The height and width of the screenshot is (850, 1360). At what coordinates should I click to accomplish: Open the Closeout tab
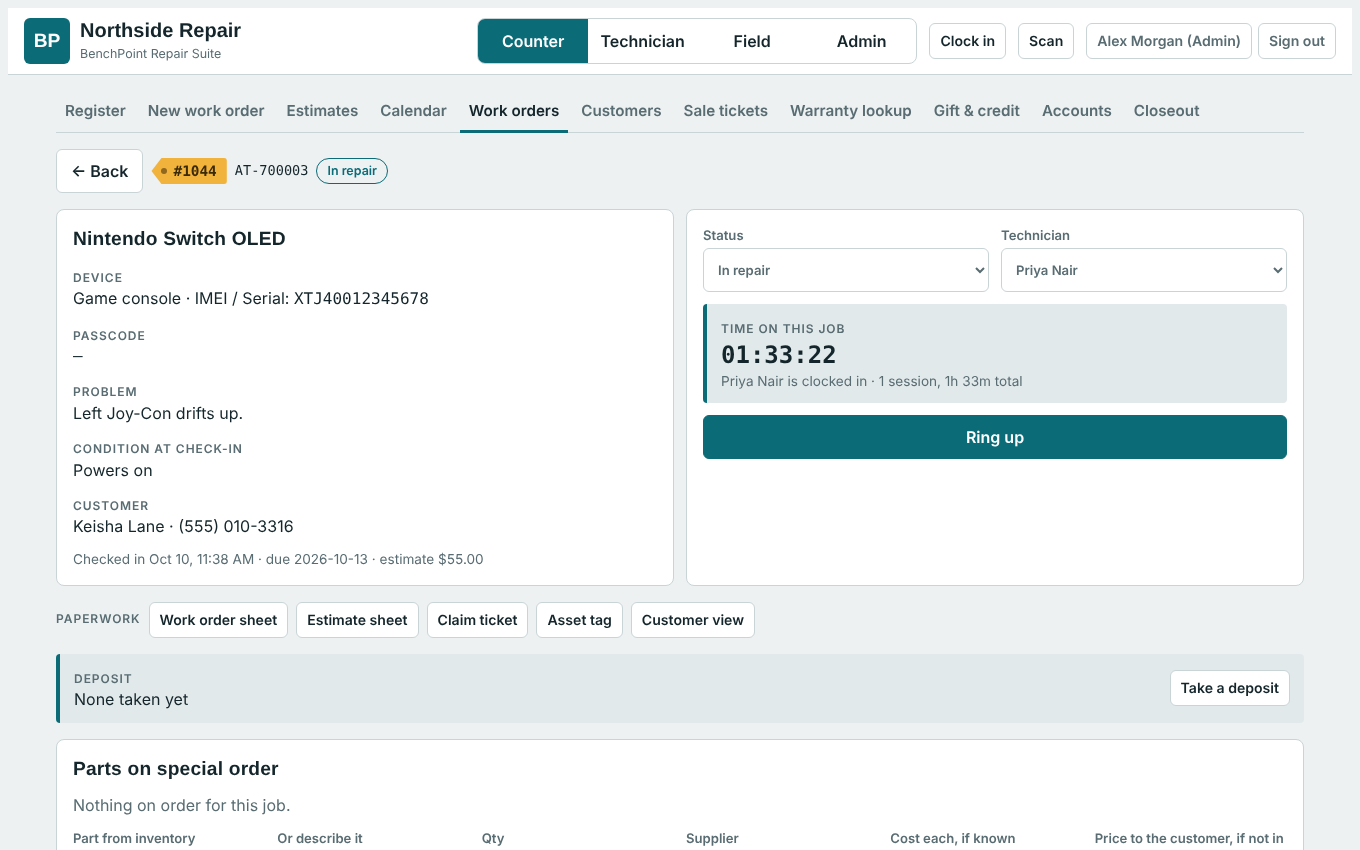(1167, 111)
